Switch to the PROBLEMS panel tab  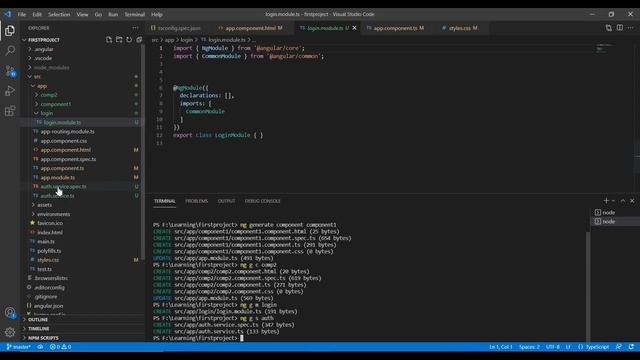click(196, 201)
